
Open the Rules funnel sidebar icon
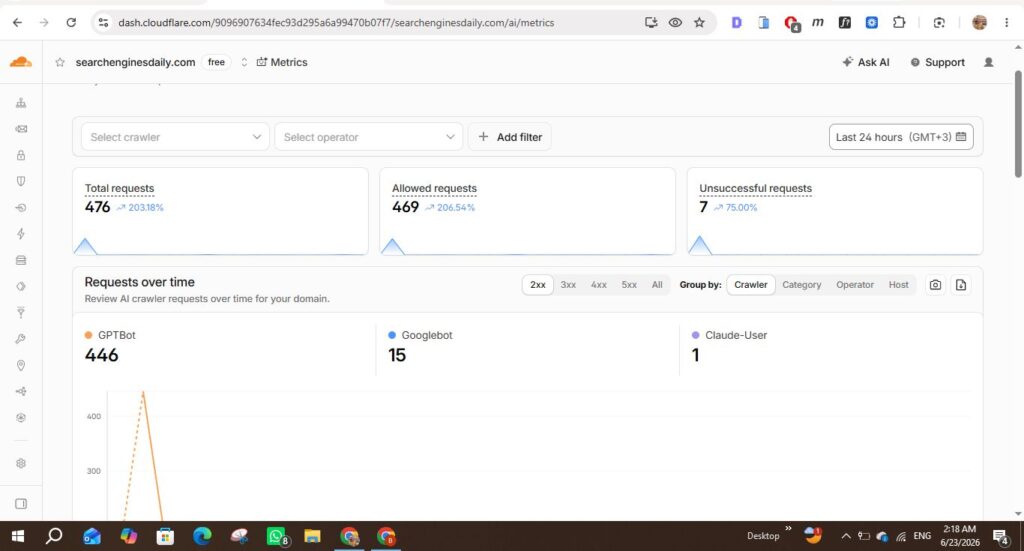coord(21,313)
